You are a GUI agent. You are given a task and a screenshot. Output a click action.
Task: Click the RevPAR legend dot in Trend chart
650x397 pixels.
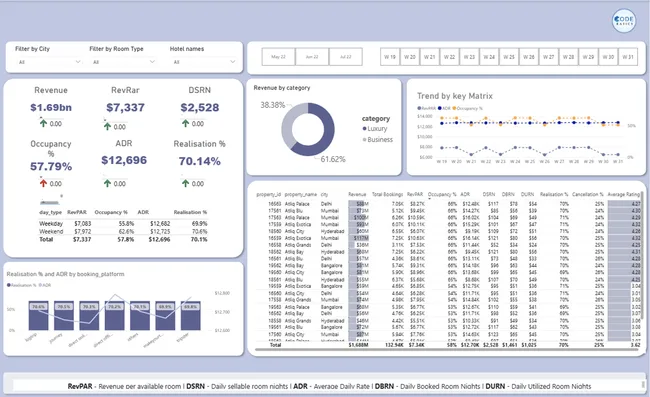pyautogui.click(x=419, y=108)
